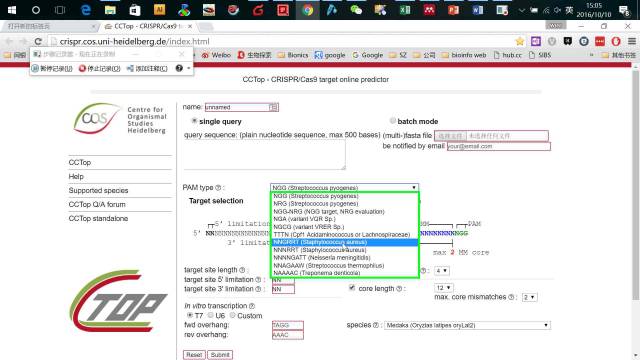
Task: Click inside the query sequence text area
Action: pos(264,155)
